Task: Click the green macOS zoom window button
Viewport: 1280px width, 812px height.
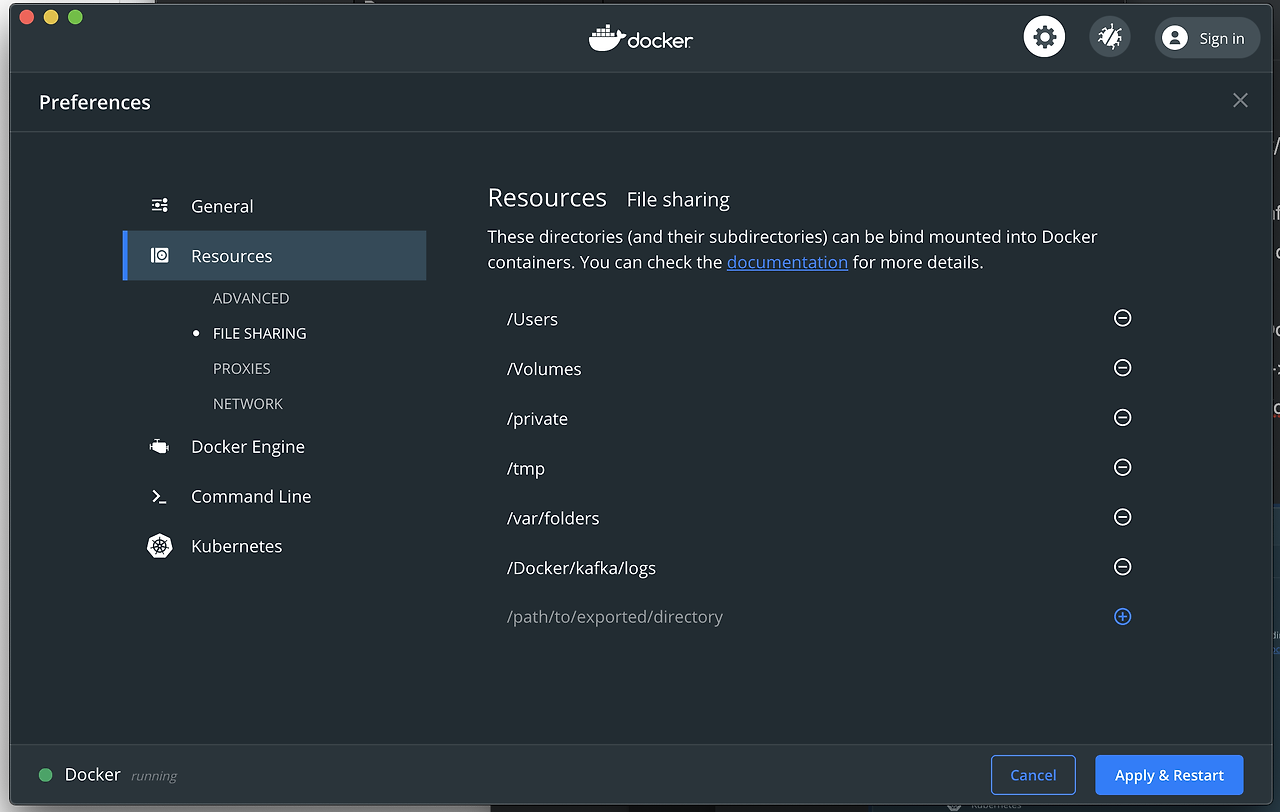Action: pyautogui.click(x=75, y=17)
